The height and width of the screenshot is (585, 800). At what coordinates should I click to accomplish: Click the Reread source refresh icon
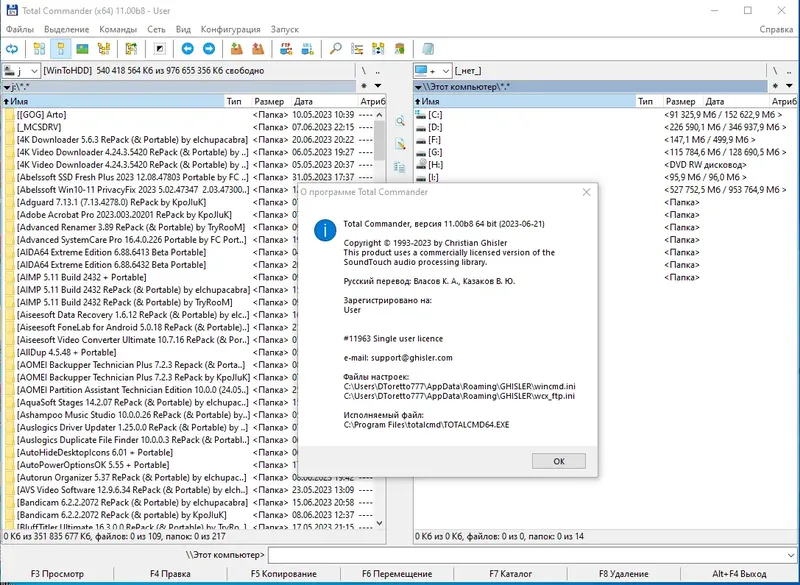12,49
